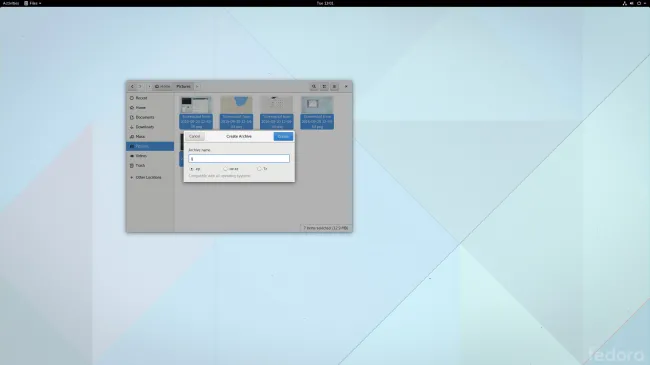Screen dimensions: 650x365
Task: Focus the Archive name text field
Action: click(x=239, y=158)
